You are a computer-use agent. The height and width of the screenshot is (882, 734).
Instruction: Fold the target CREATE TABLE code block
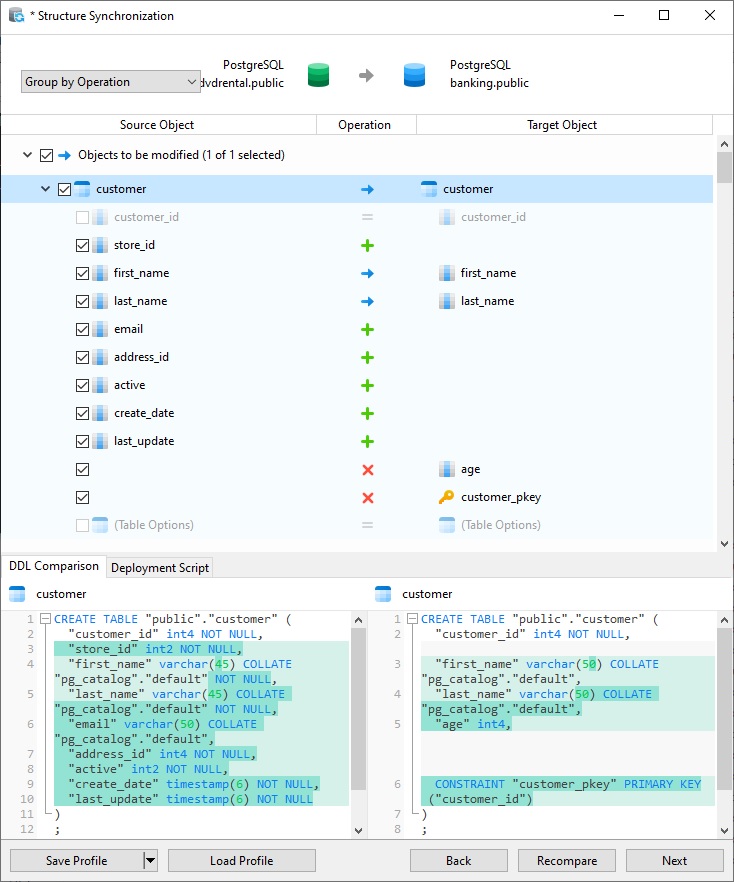coord(412,619)
